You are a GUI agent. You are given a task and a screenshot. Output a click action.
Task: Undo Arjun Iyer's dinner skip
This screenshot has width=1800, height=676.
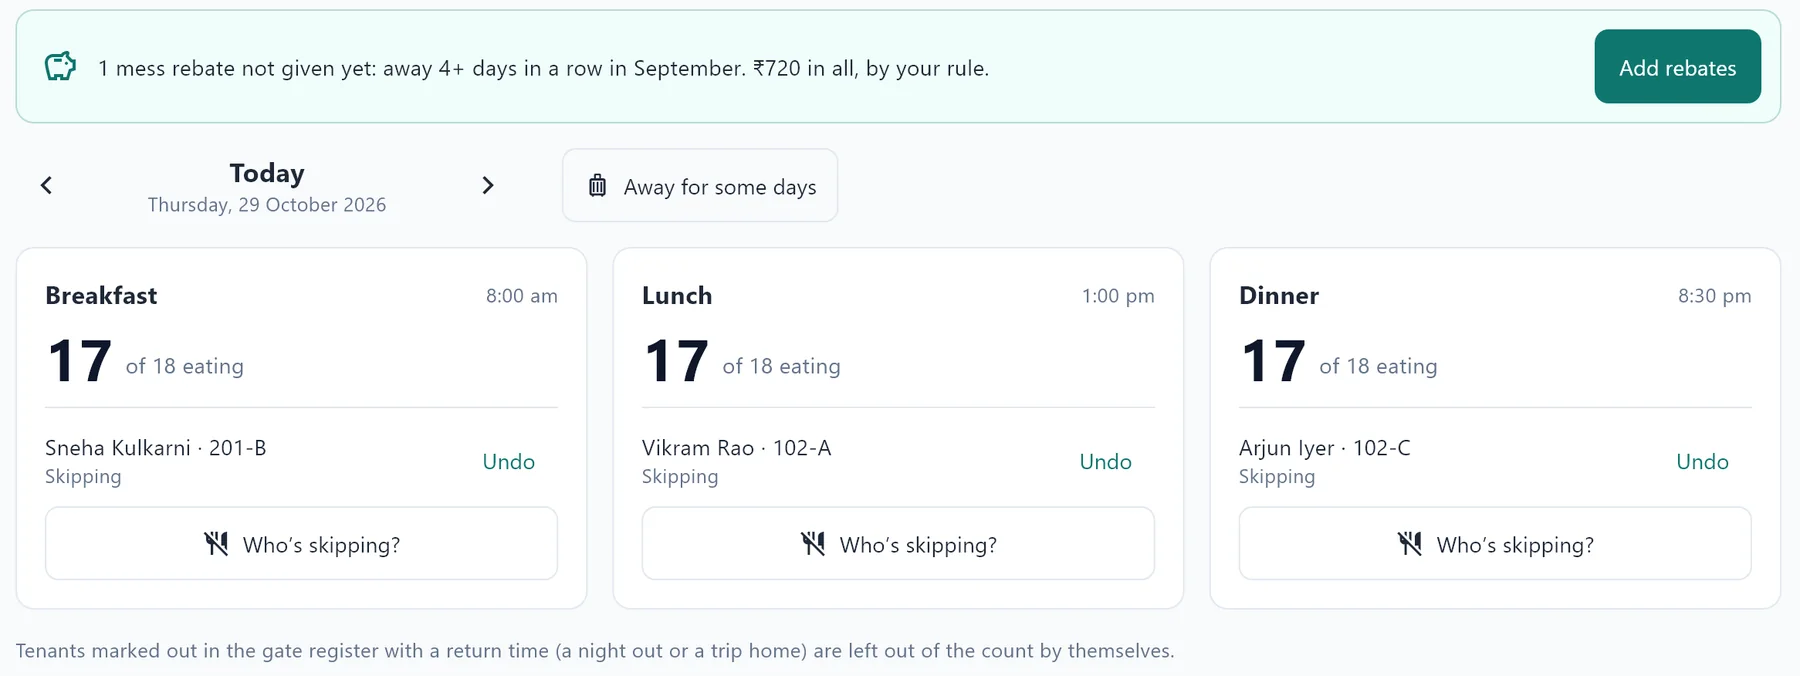point(1702,462)
